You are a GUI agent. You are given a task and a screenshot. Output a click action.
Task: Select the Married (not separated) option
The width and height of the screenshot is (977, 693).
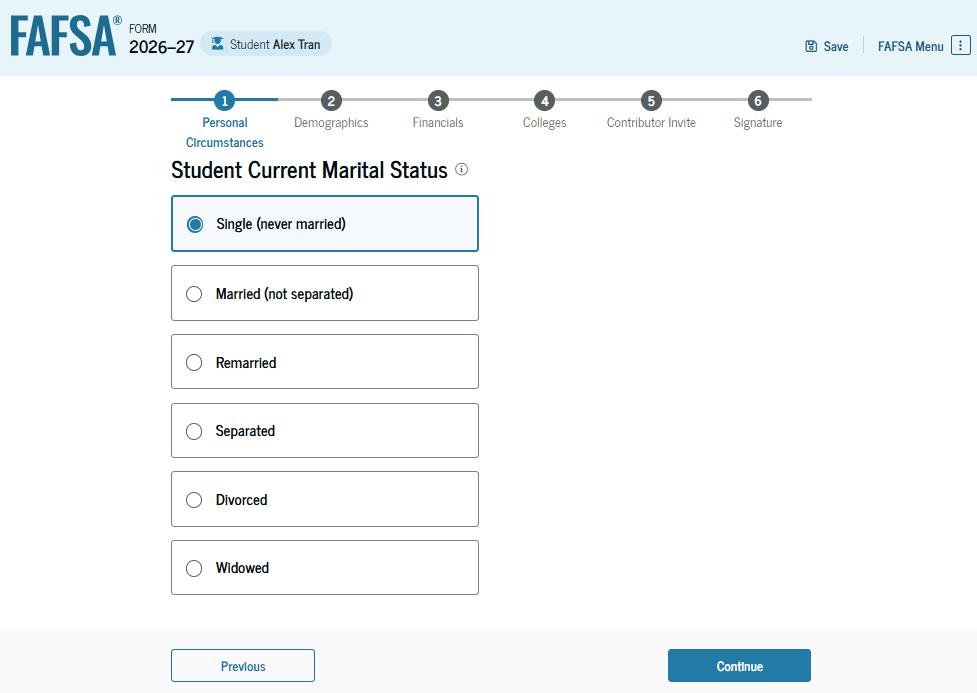[325, 294]
